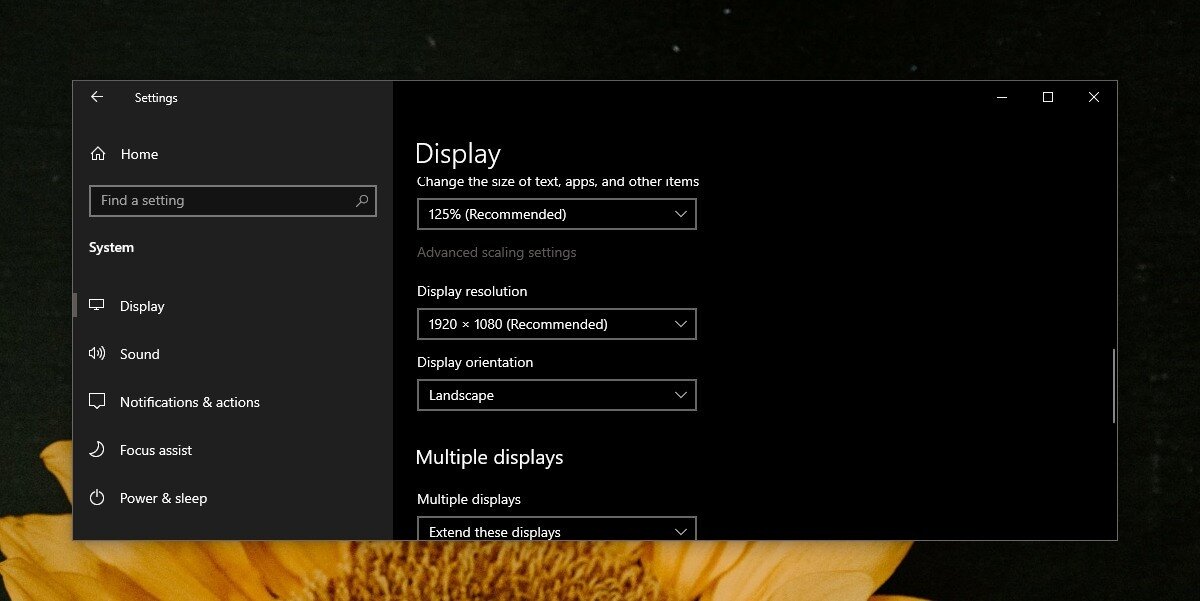This screenshot has height=601, width=1200.
Task: Select Sound from the sidebar menu
Action: [140, 353]
